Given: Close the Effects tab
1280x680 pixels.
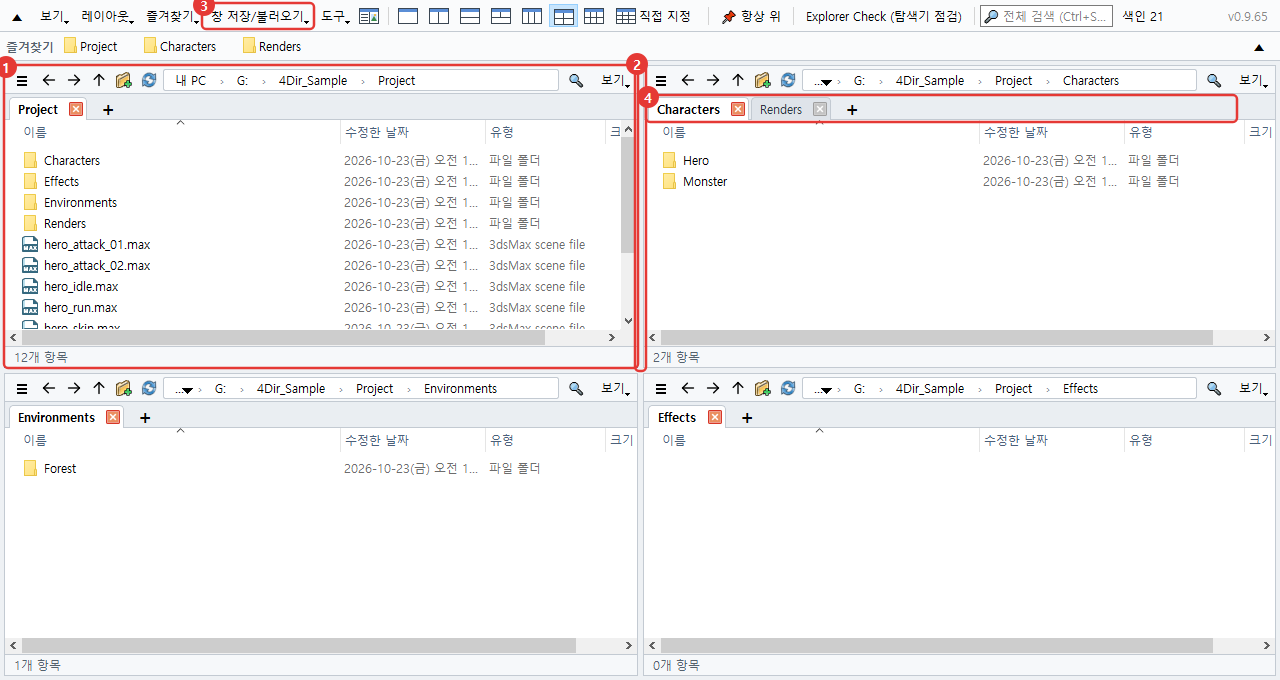Looking at the screenshot, I should (x=715, y=417).
